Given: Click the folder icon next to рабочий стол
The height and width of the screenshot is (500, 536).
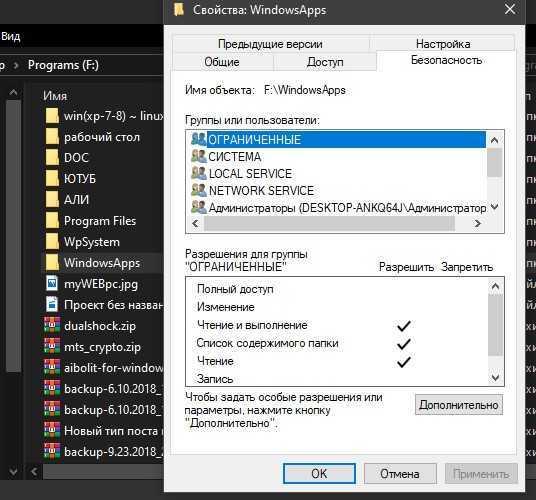Looking at the screenshot, I should point(52,137).
